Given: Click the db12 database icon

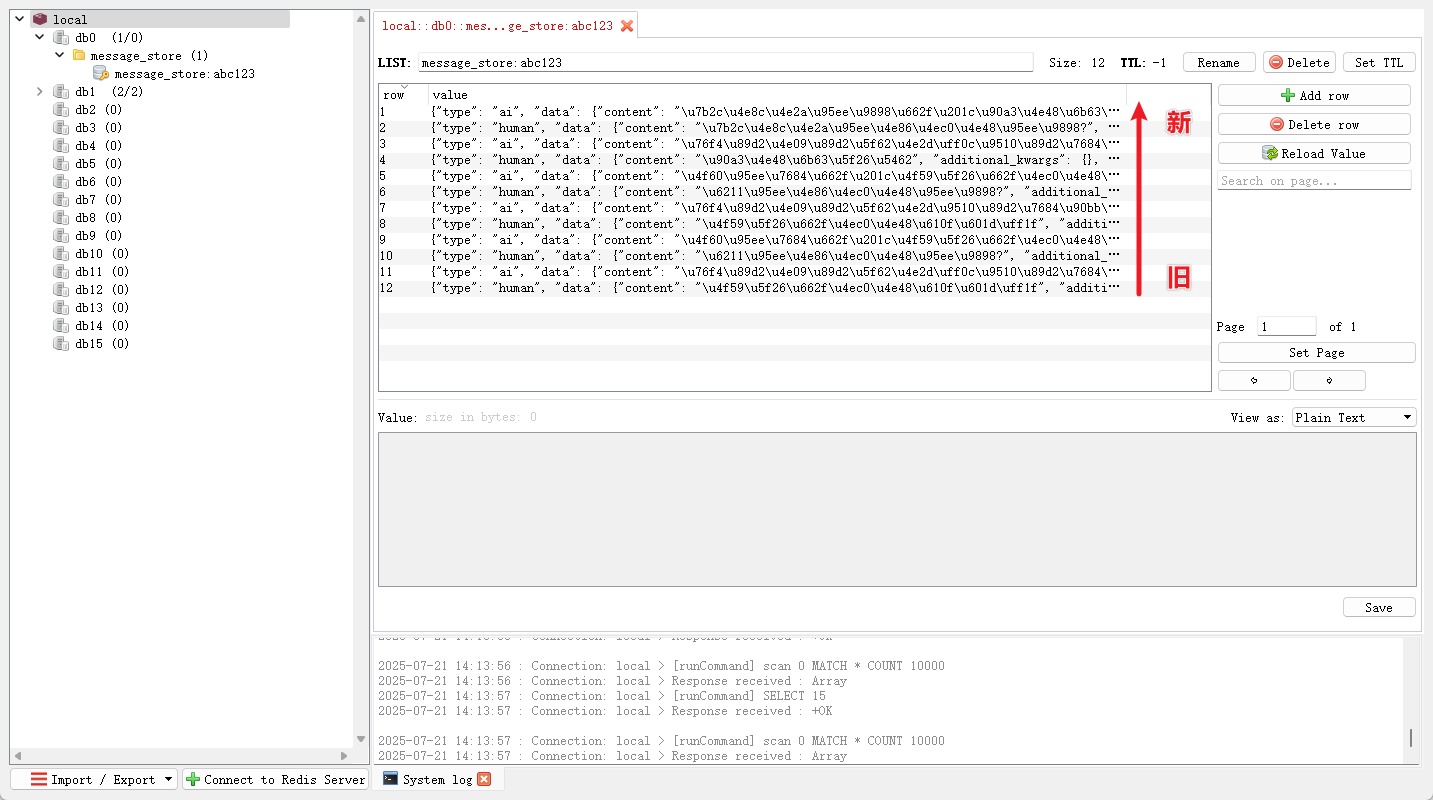Looking at the screenshot, I should [x=61, y=289].
